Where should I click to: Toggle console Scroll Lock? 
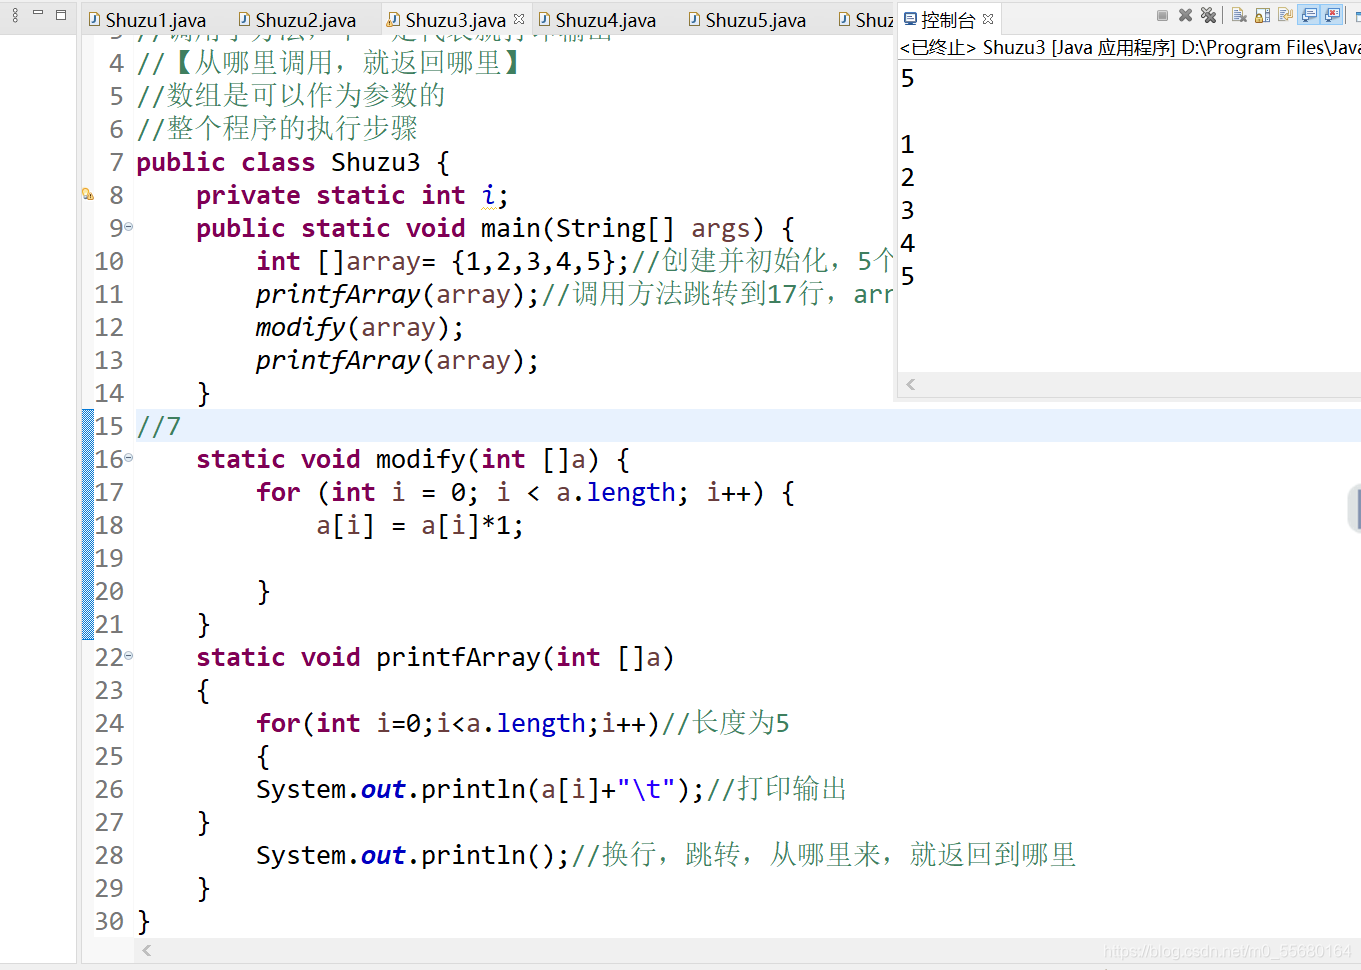(x=1263, y=16)
